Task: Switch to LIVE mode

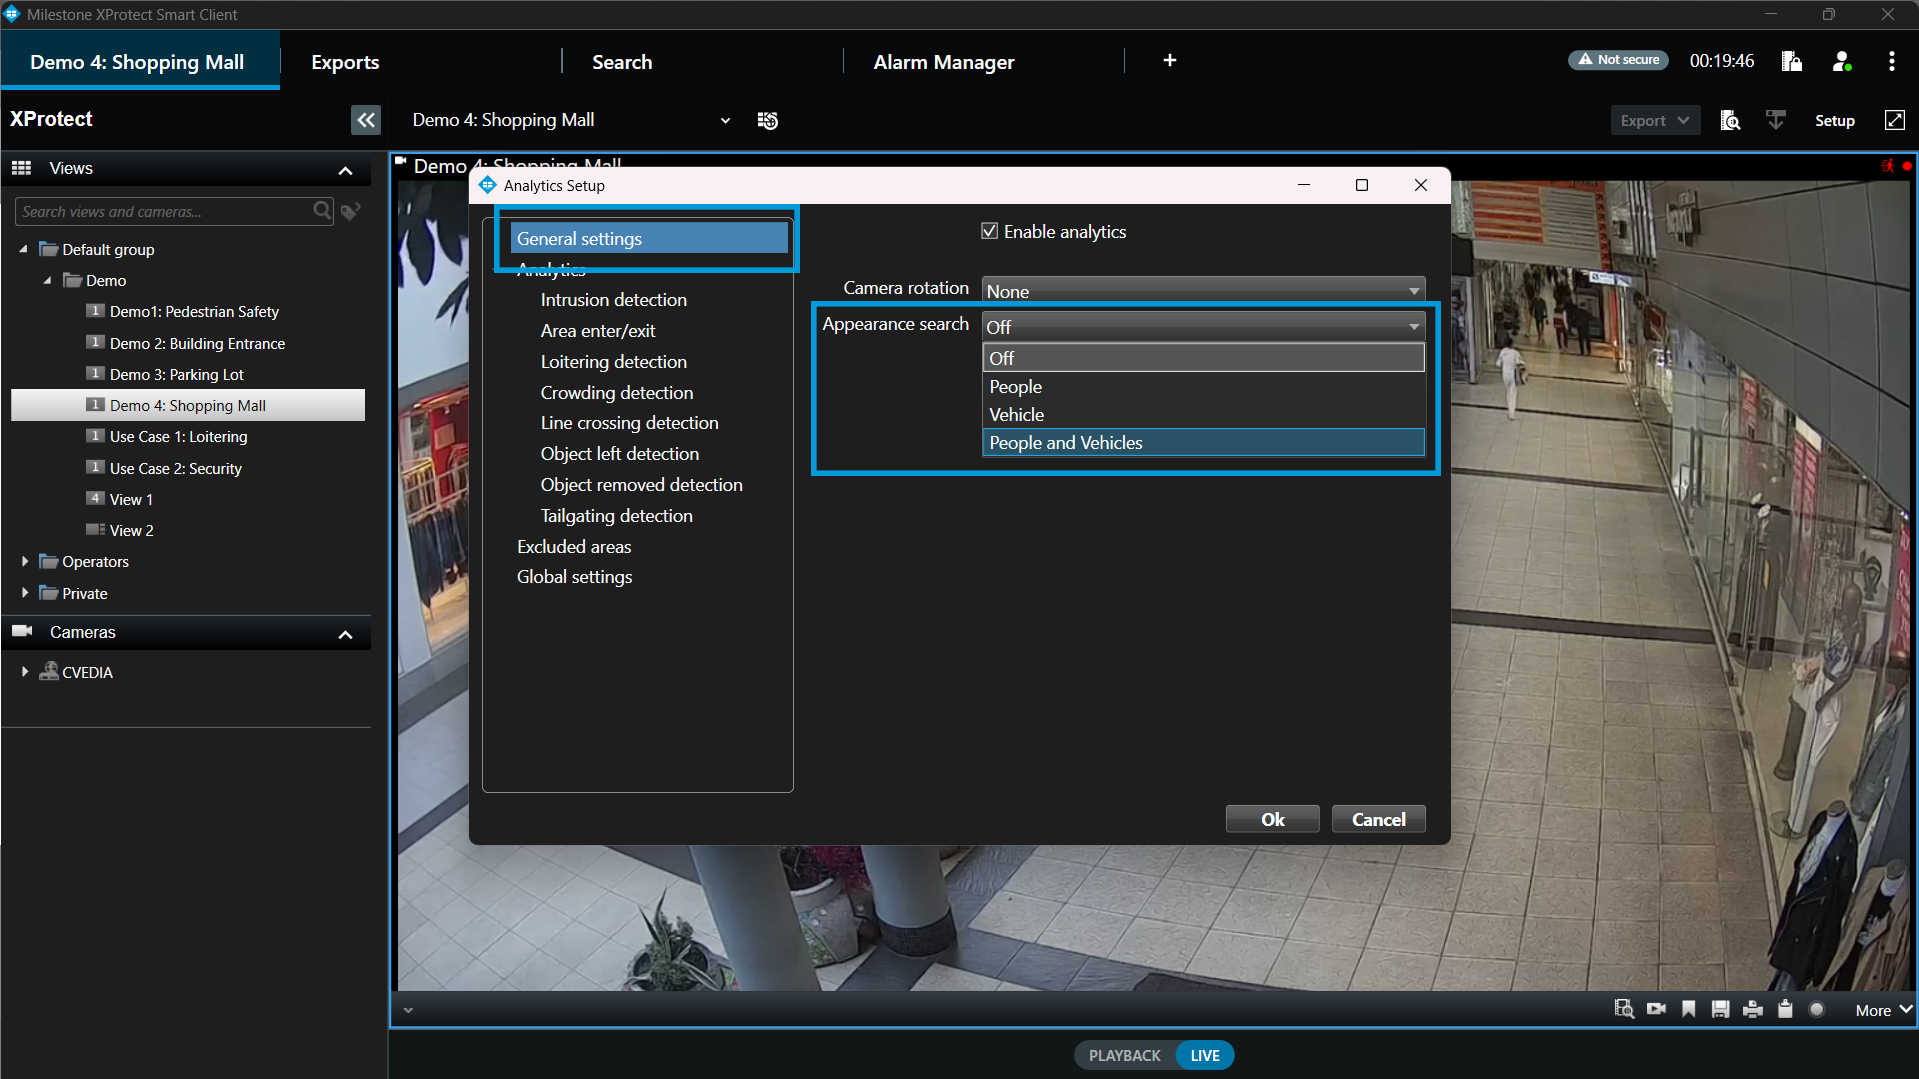Action: coord(1205,1055)
